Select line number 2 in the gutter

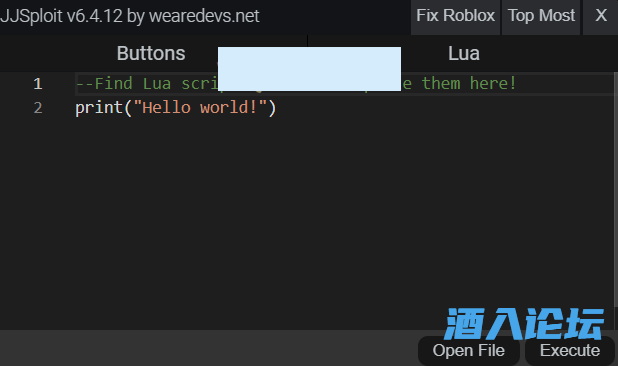[37, 108]
